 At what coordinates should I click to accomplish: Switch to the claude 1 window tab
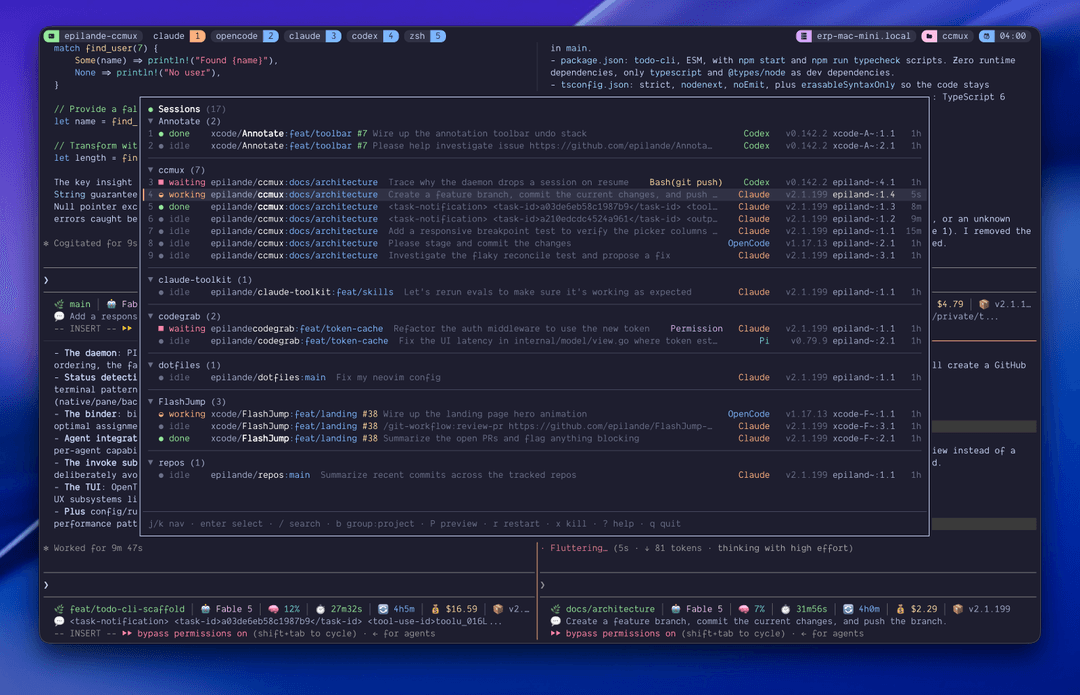pyautogui.click(x=178, y=36)
